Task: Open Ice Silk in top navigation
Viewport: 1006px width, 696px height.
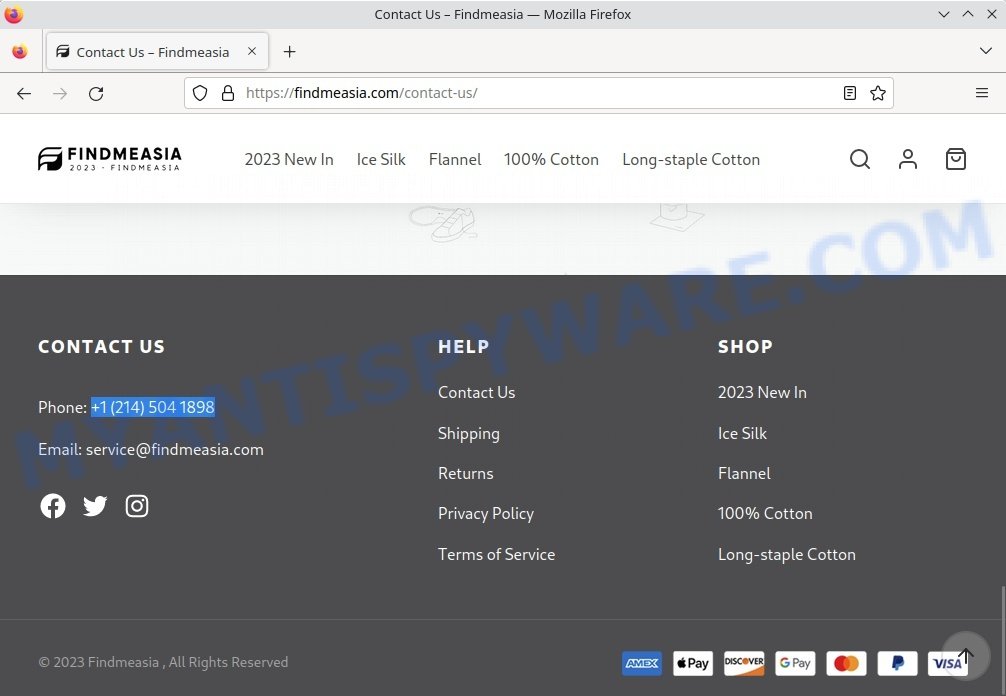Action: 381,159
